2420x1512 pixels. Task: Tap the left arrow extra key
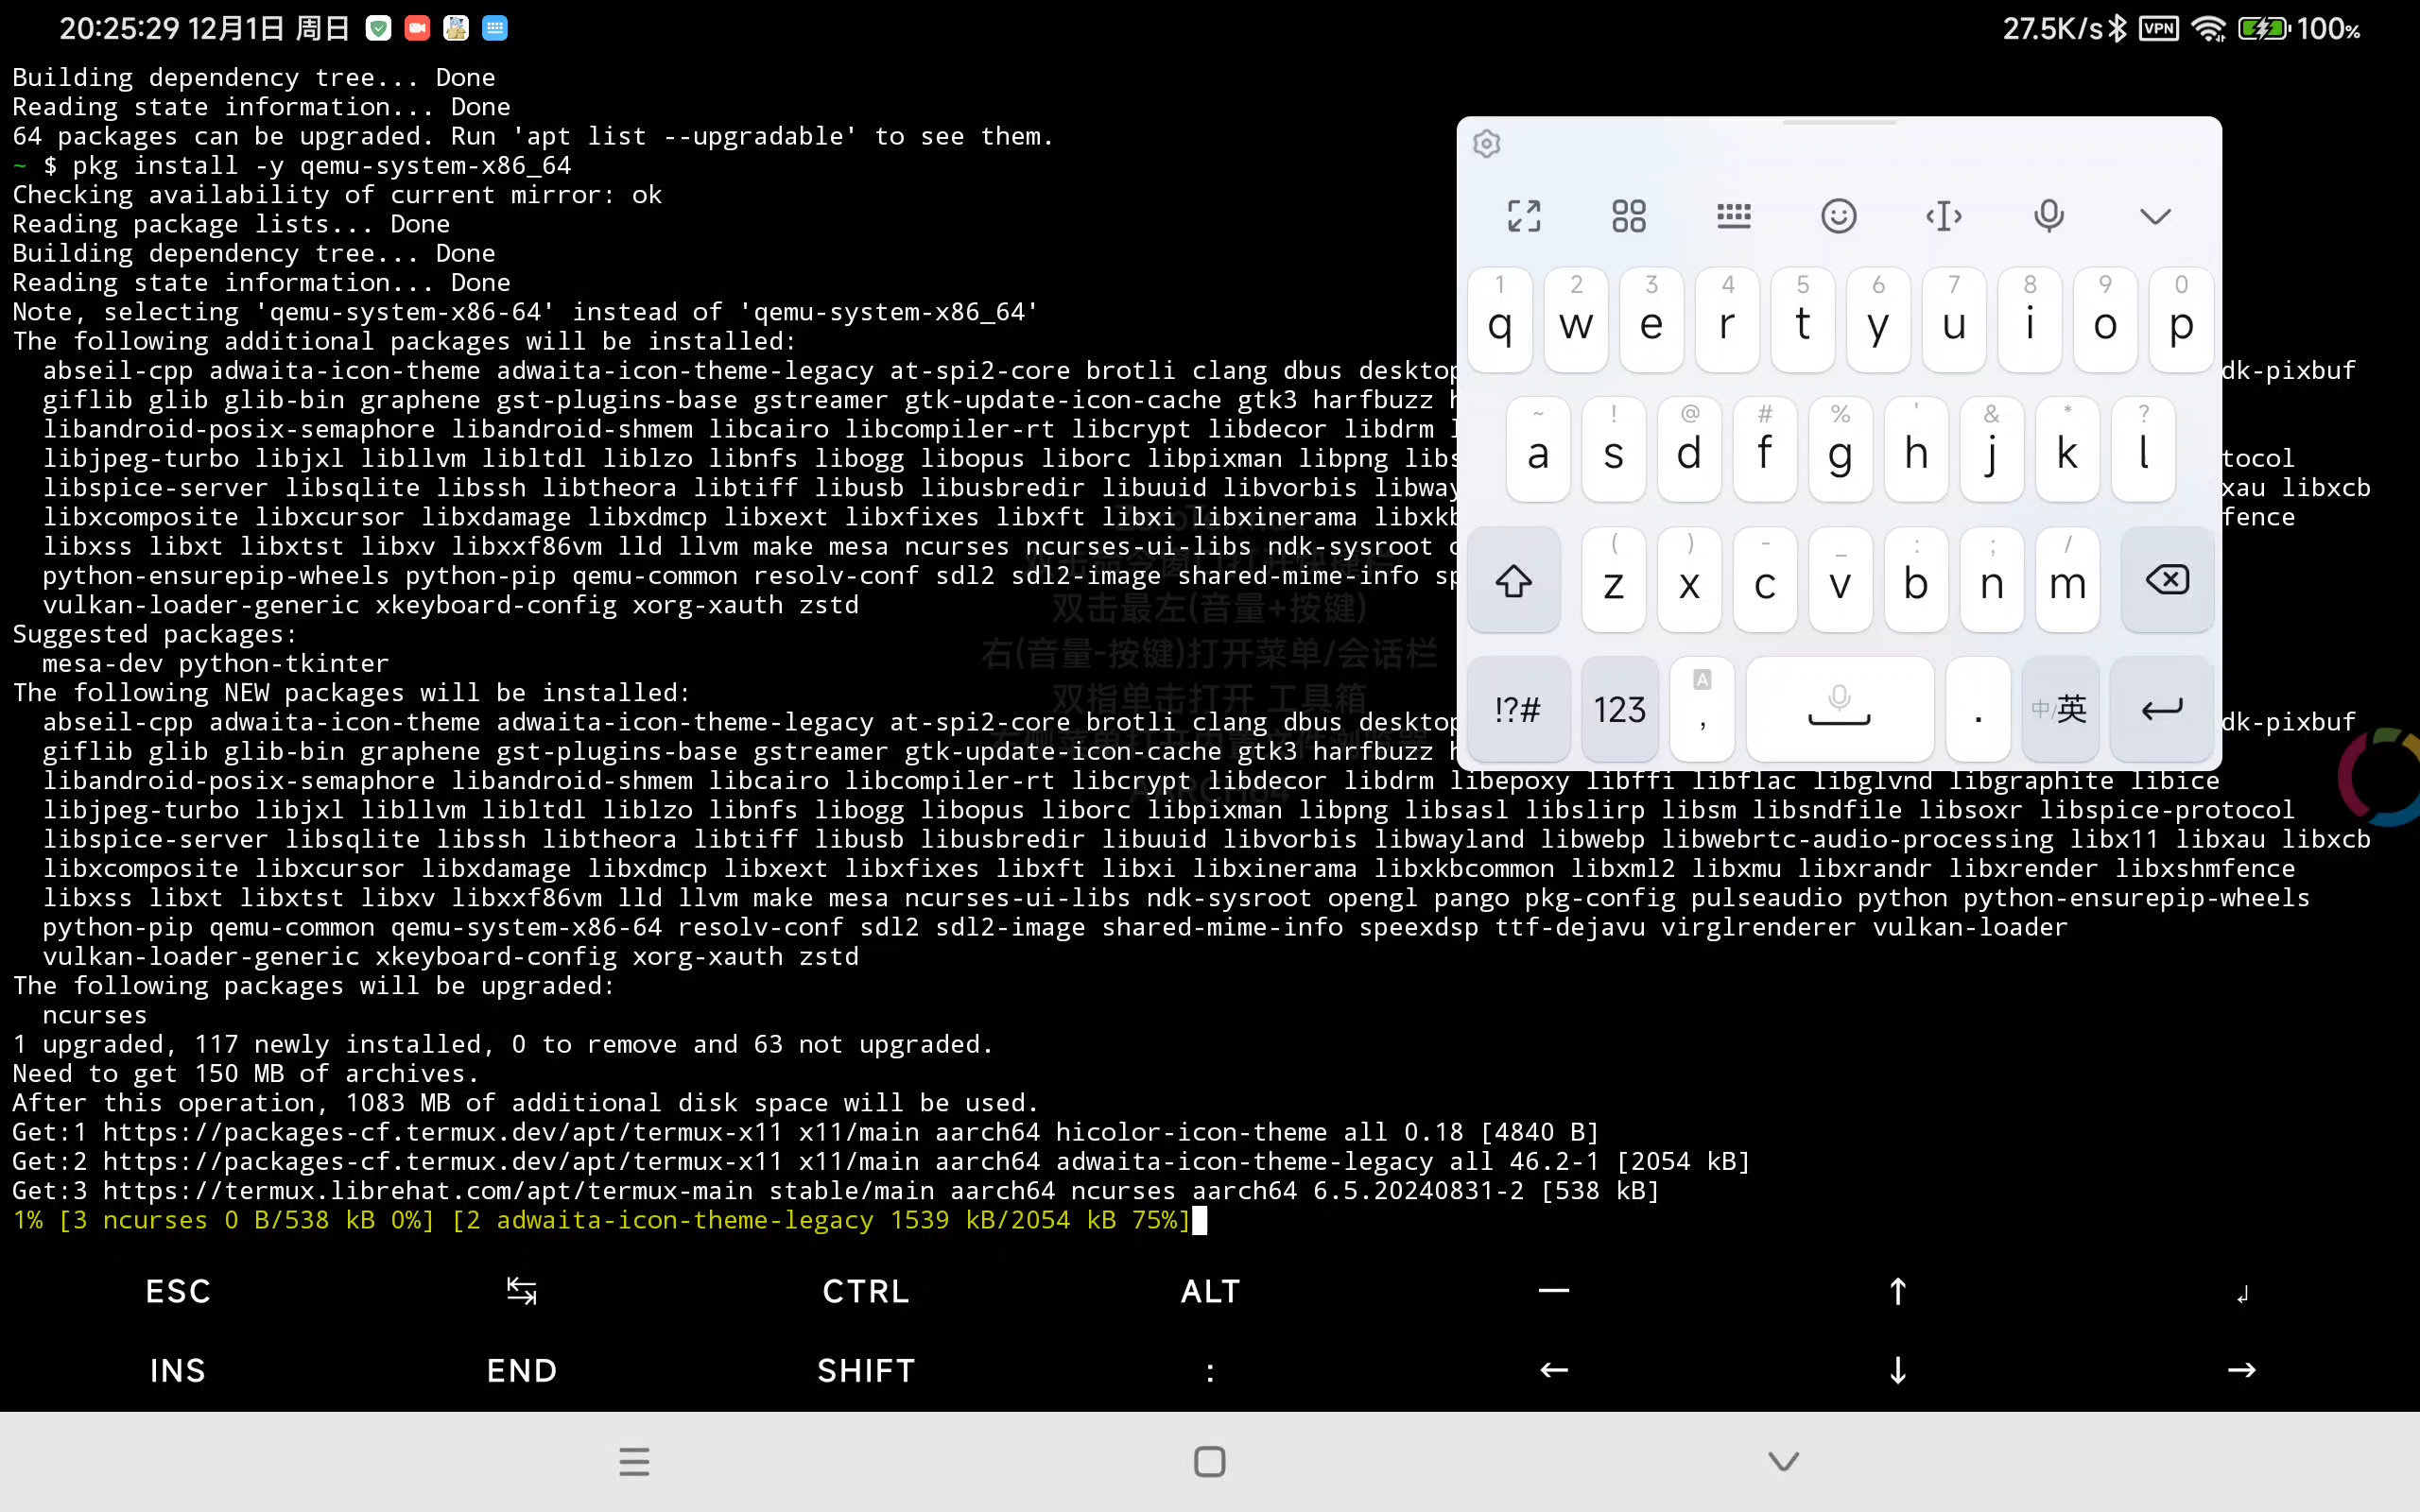1554,1370
